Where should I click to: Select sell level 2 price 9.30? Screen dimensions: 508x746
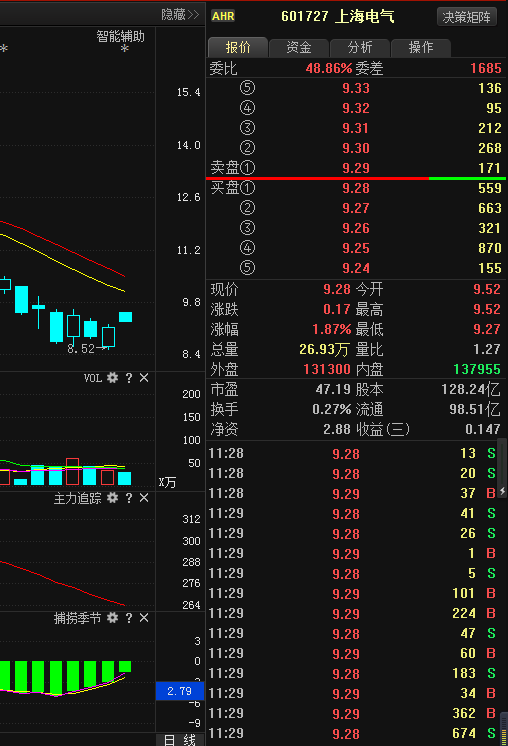(x=356, y=148)
